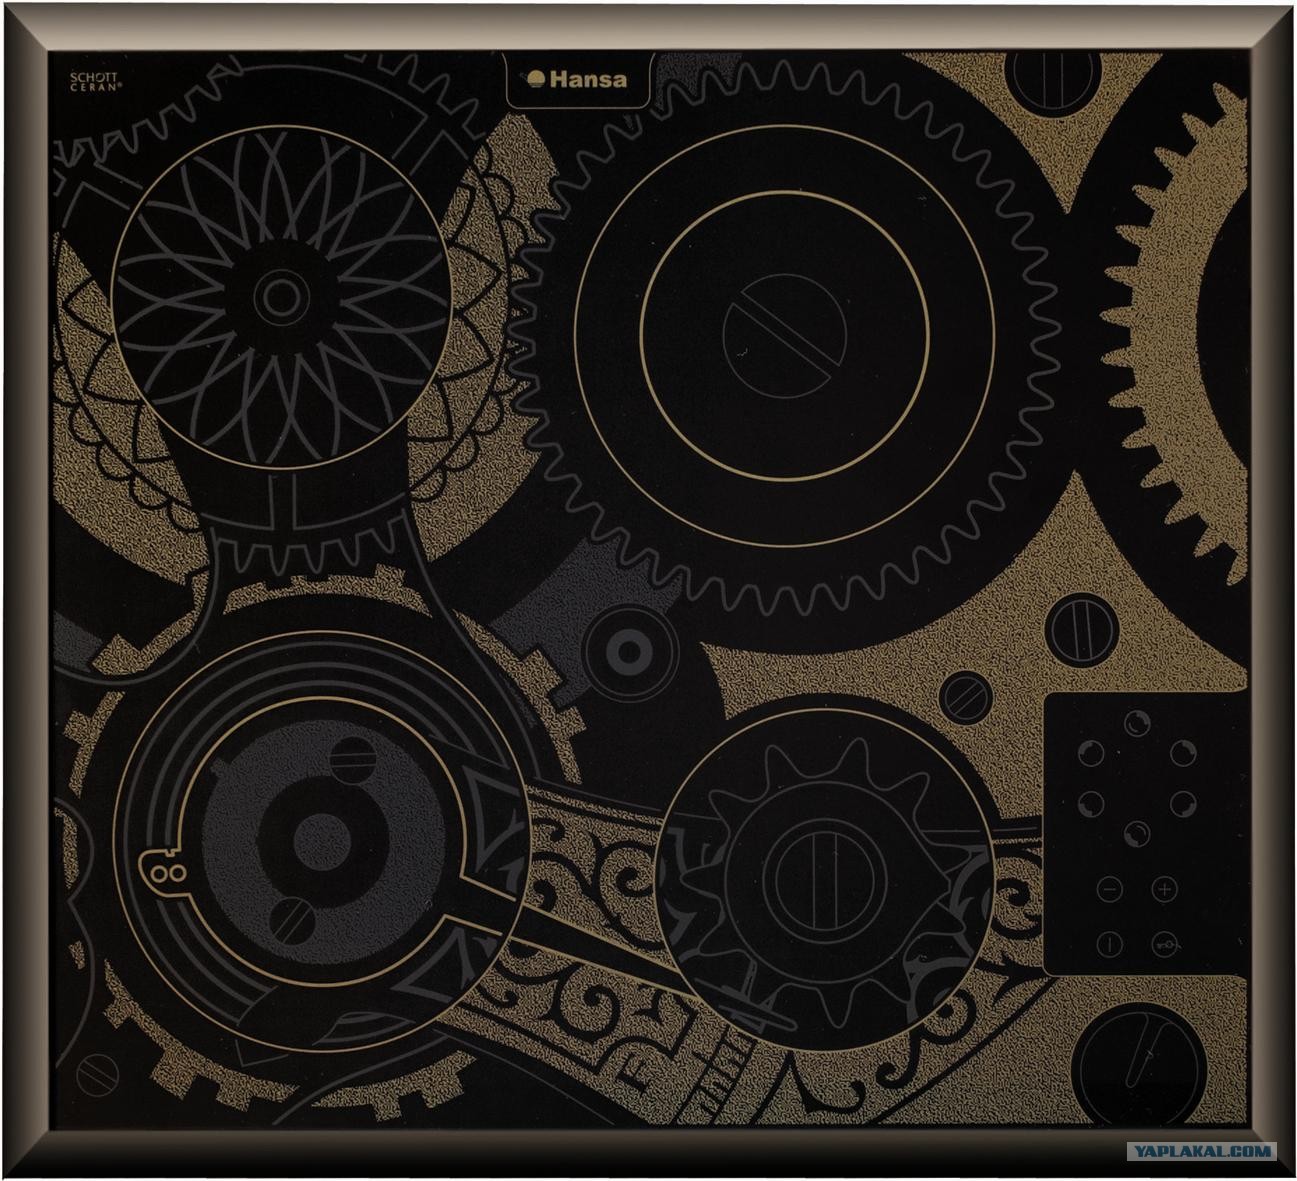Tap the plus key to raise heat

(1165, 889)
